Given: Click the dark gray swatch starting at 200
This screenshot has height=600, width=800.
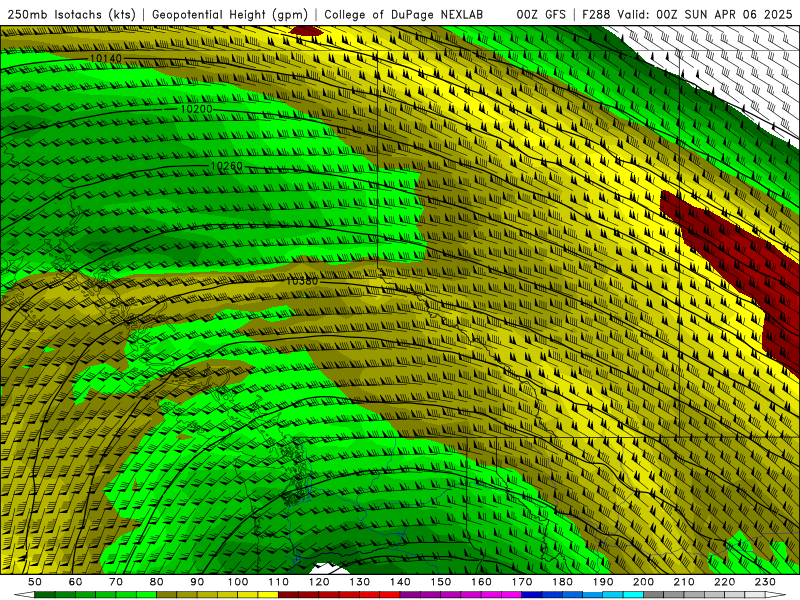Looking at the screenshot, I should pyautogui.click(x=654, y=595).
